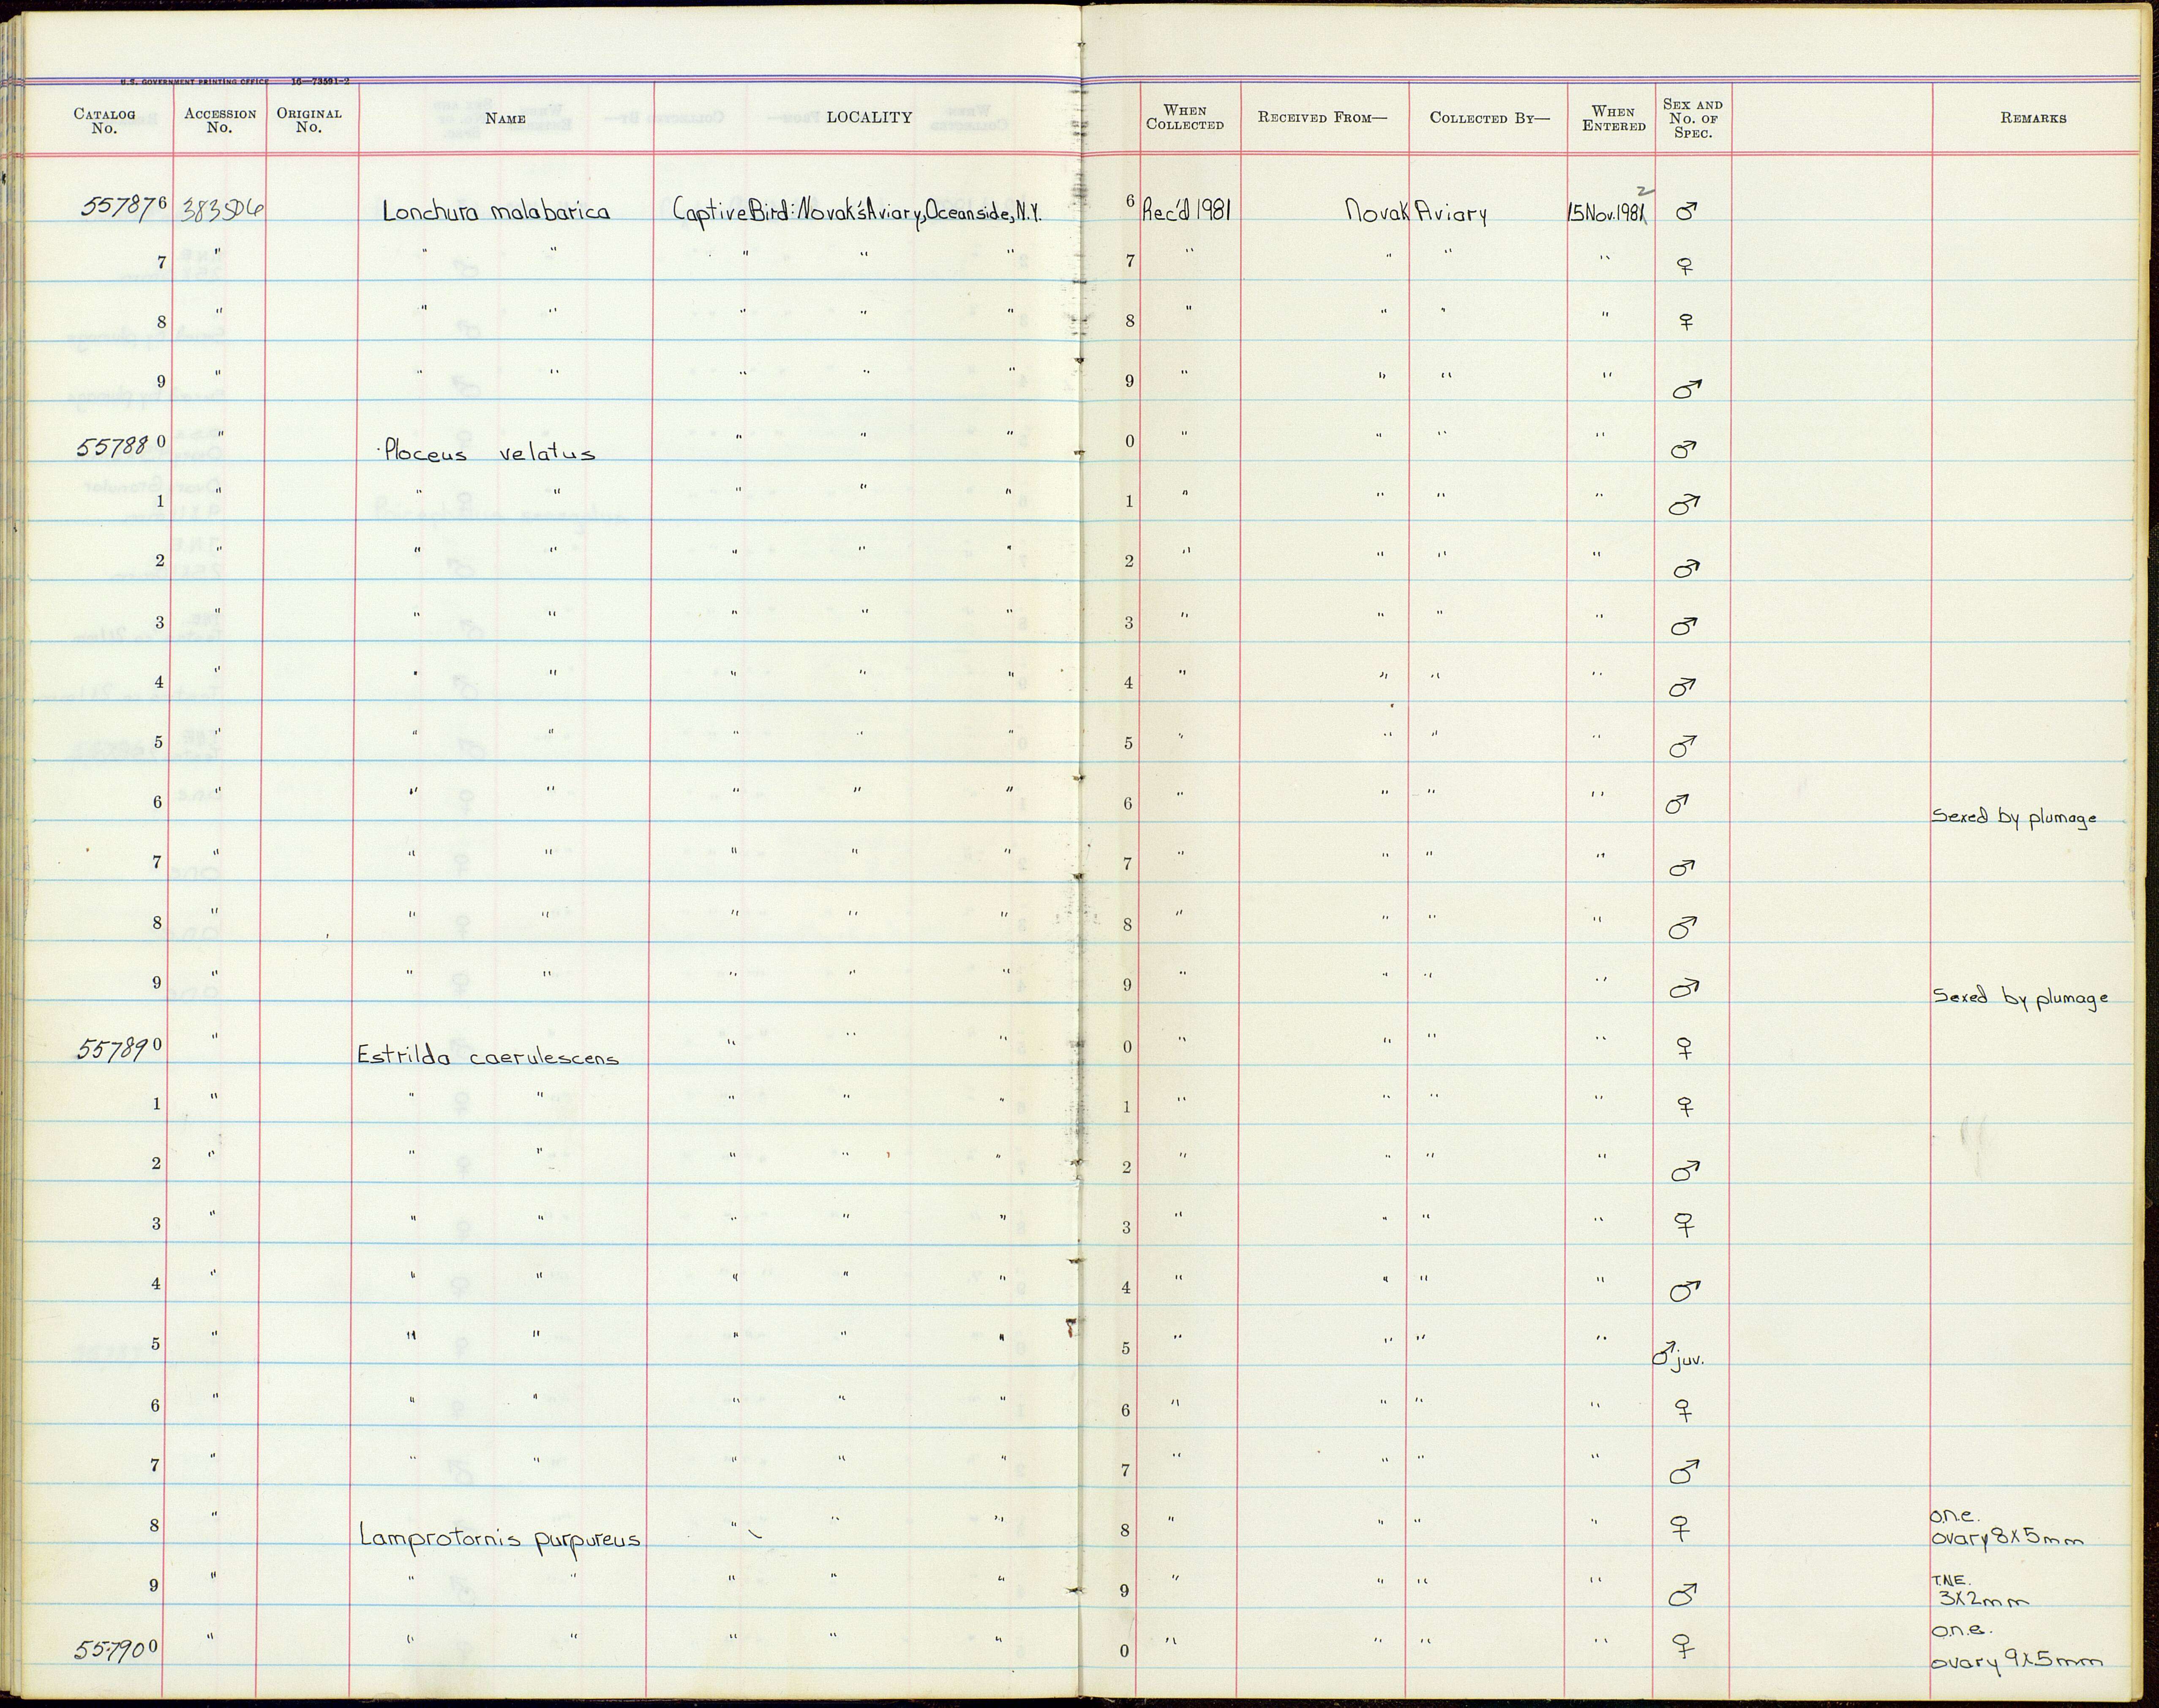Select accession number 383506
Image resolution: width=2159 pixels, height=1708 pixels.
point(222,210)
